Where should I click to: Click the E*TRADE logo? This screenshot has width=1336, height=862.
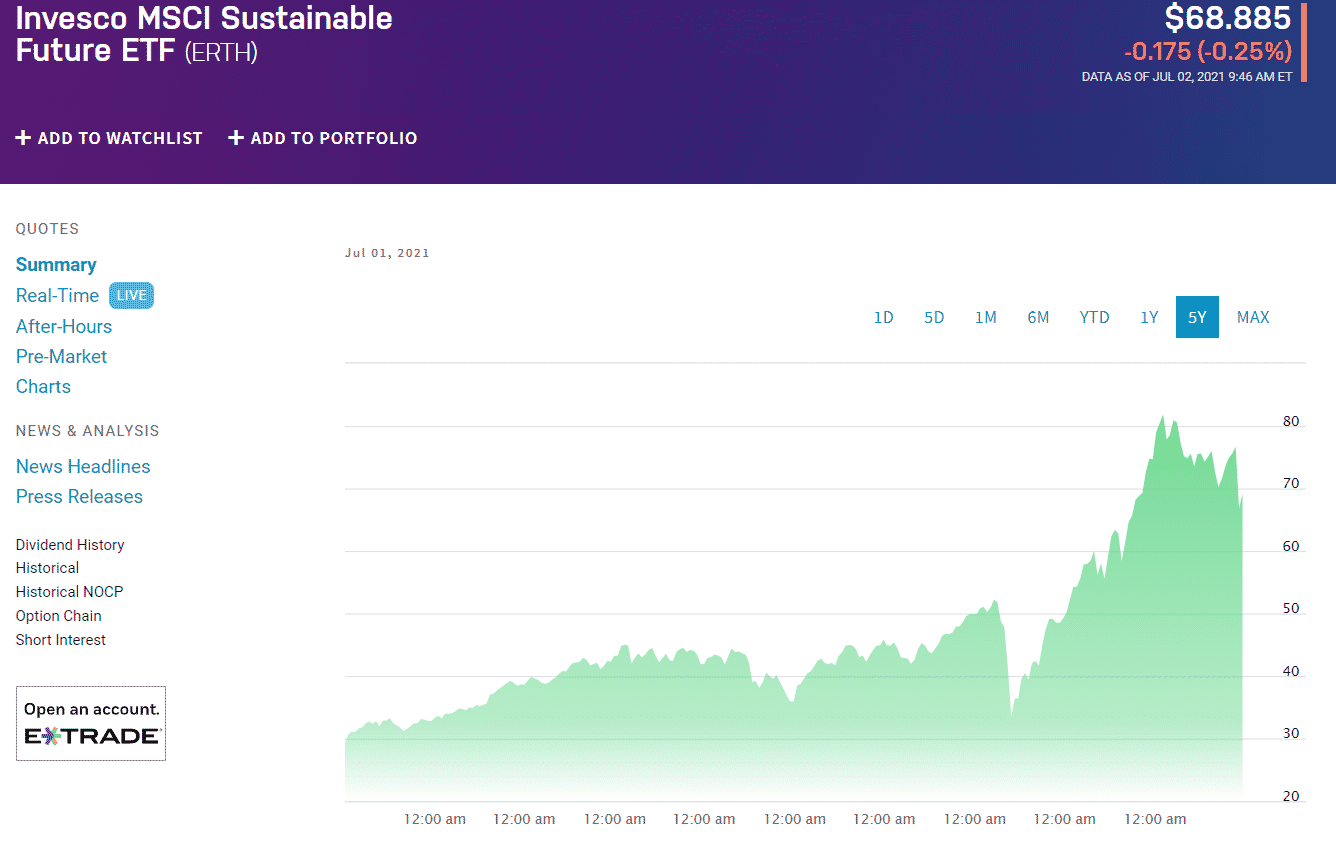(x=91, y=736)
